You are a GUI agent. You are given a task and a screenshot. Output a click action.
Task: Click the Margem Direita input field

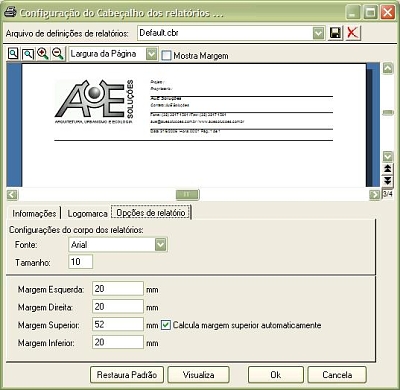pos(118,307)
